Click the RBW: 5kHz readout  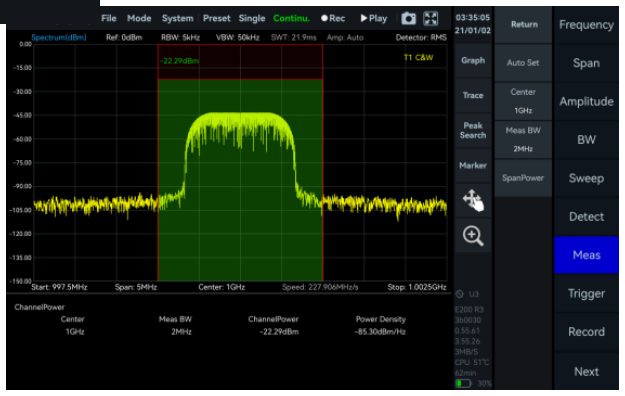click(180, 37)
